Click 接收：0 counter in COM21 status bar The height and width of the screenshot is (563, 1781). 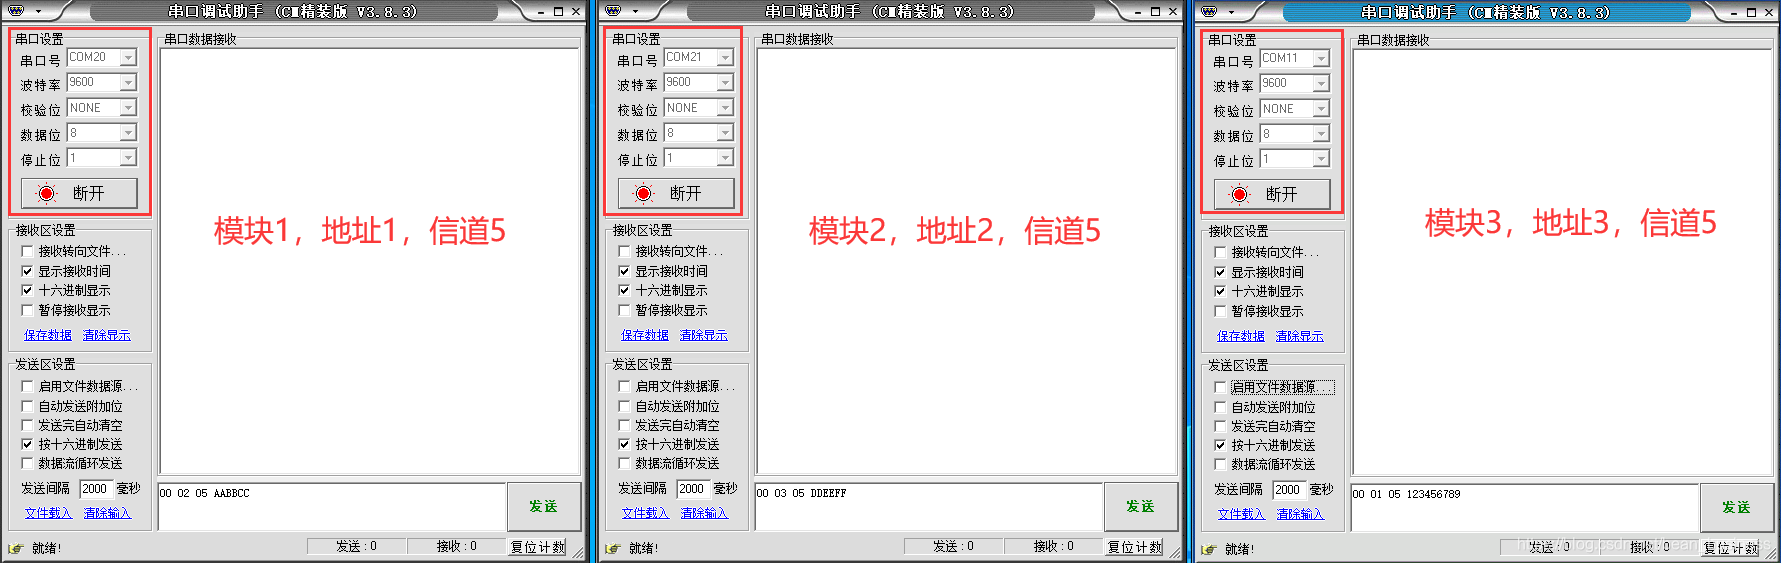[x=1053, y=546]
